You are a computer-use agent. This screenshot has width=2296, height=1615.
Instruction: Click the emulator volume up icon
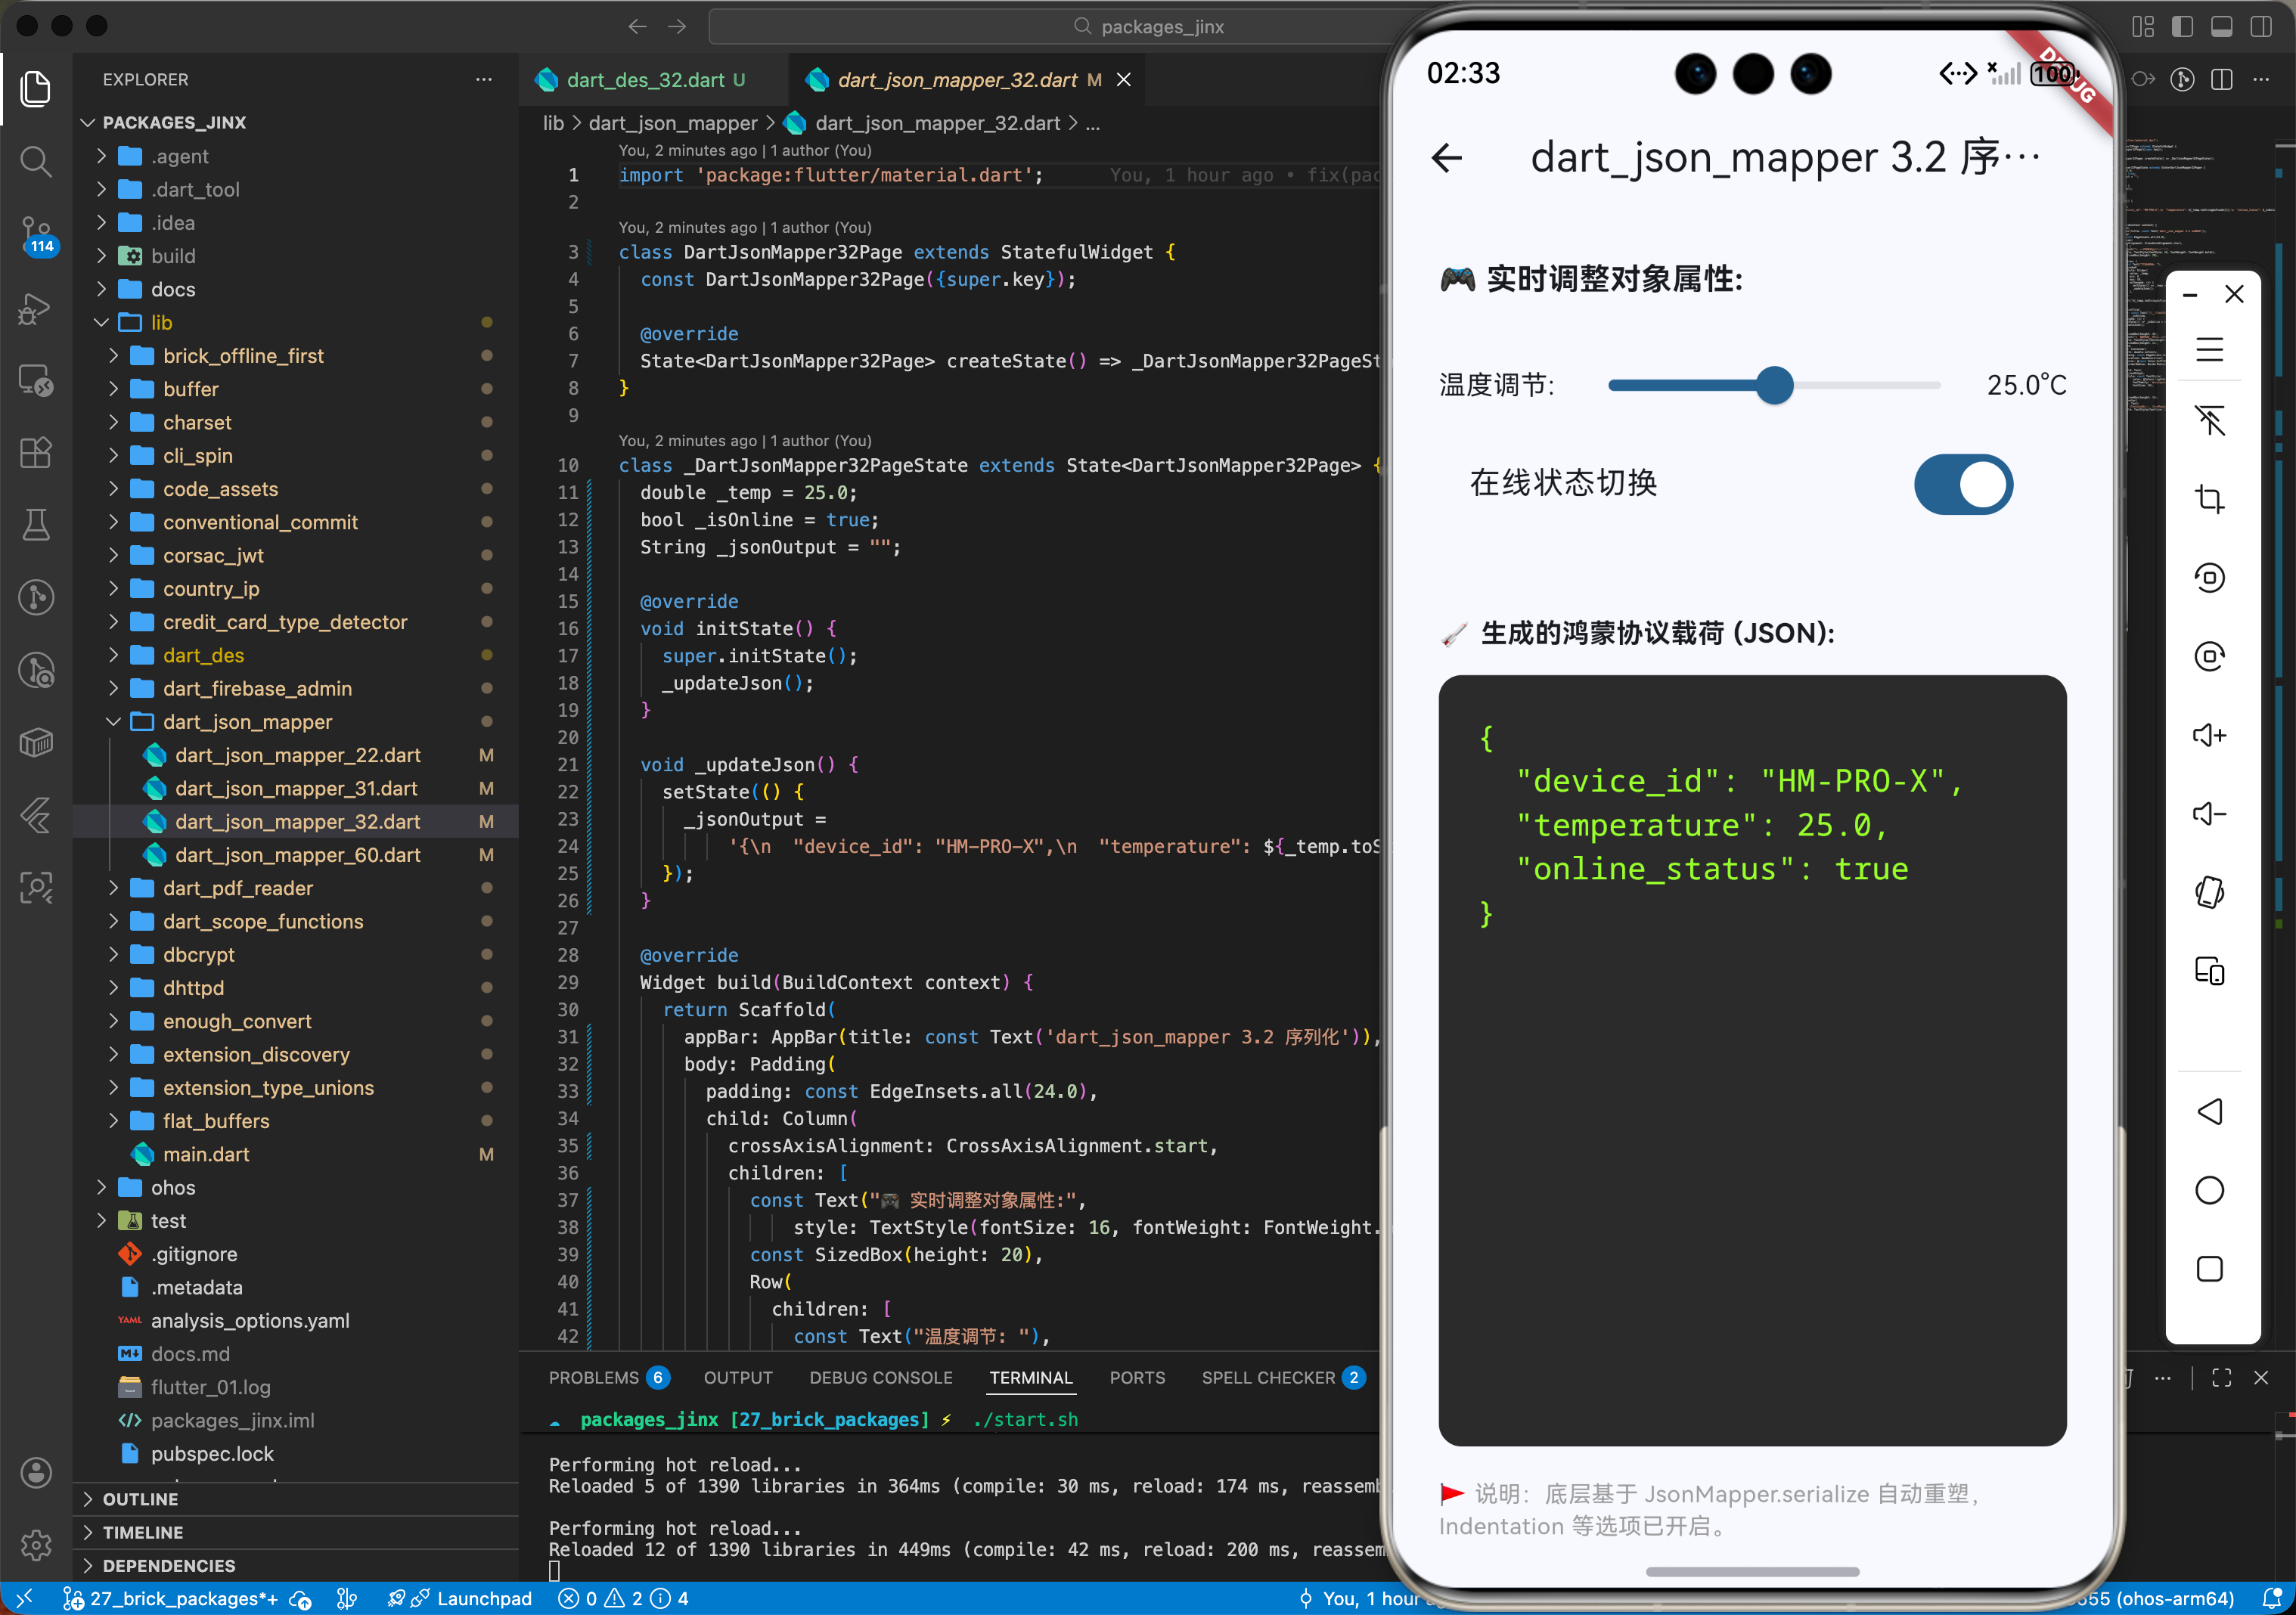coord(2209,735)
